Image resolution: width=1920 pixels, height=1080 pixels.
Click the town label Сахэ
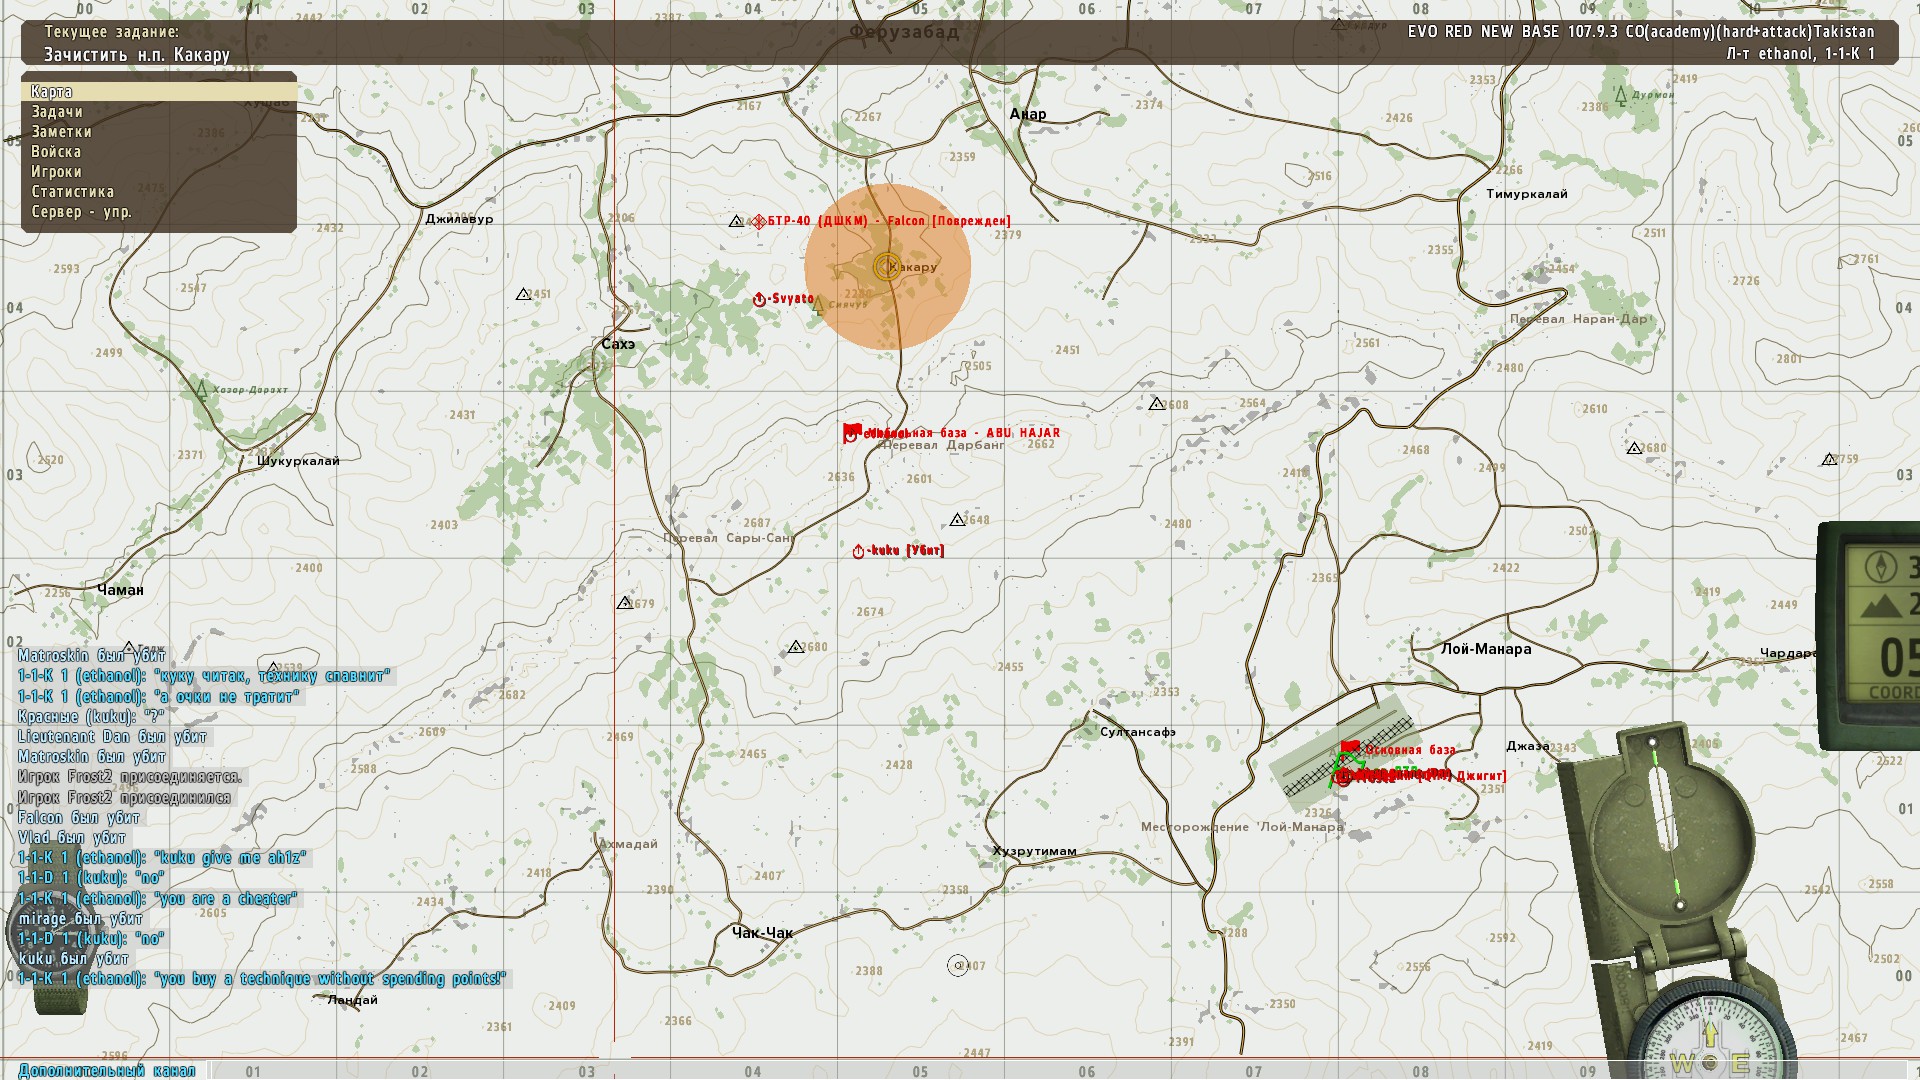coord(618,344)
